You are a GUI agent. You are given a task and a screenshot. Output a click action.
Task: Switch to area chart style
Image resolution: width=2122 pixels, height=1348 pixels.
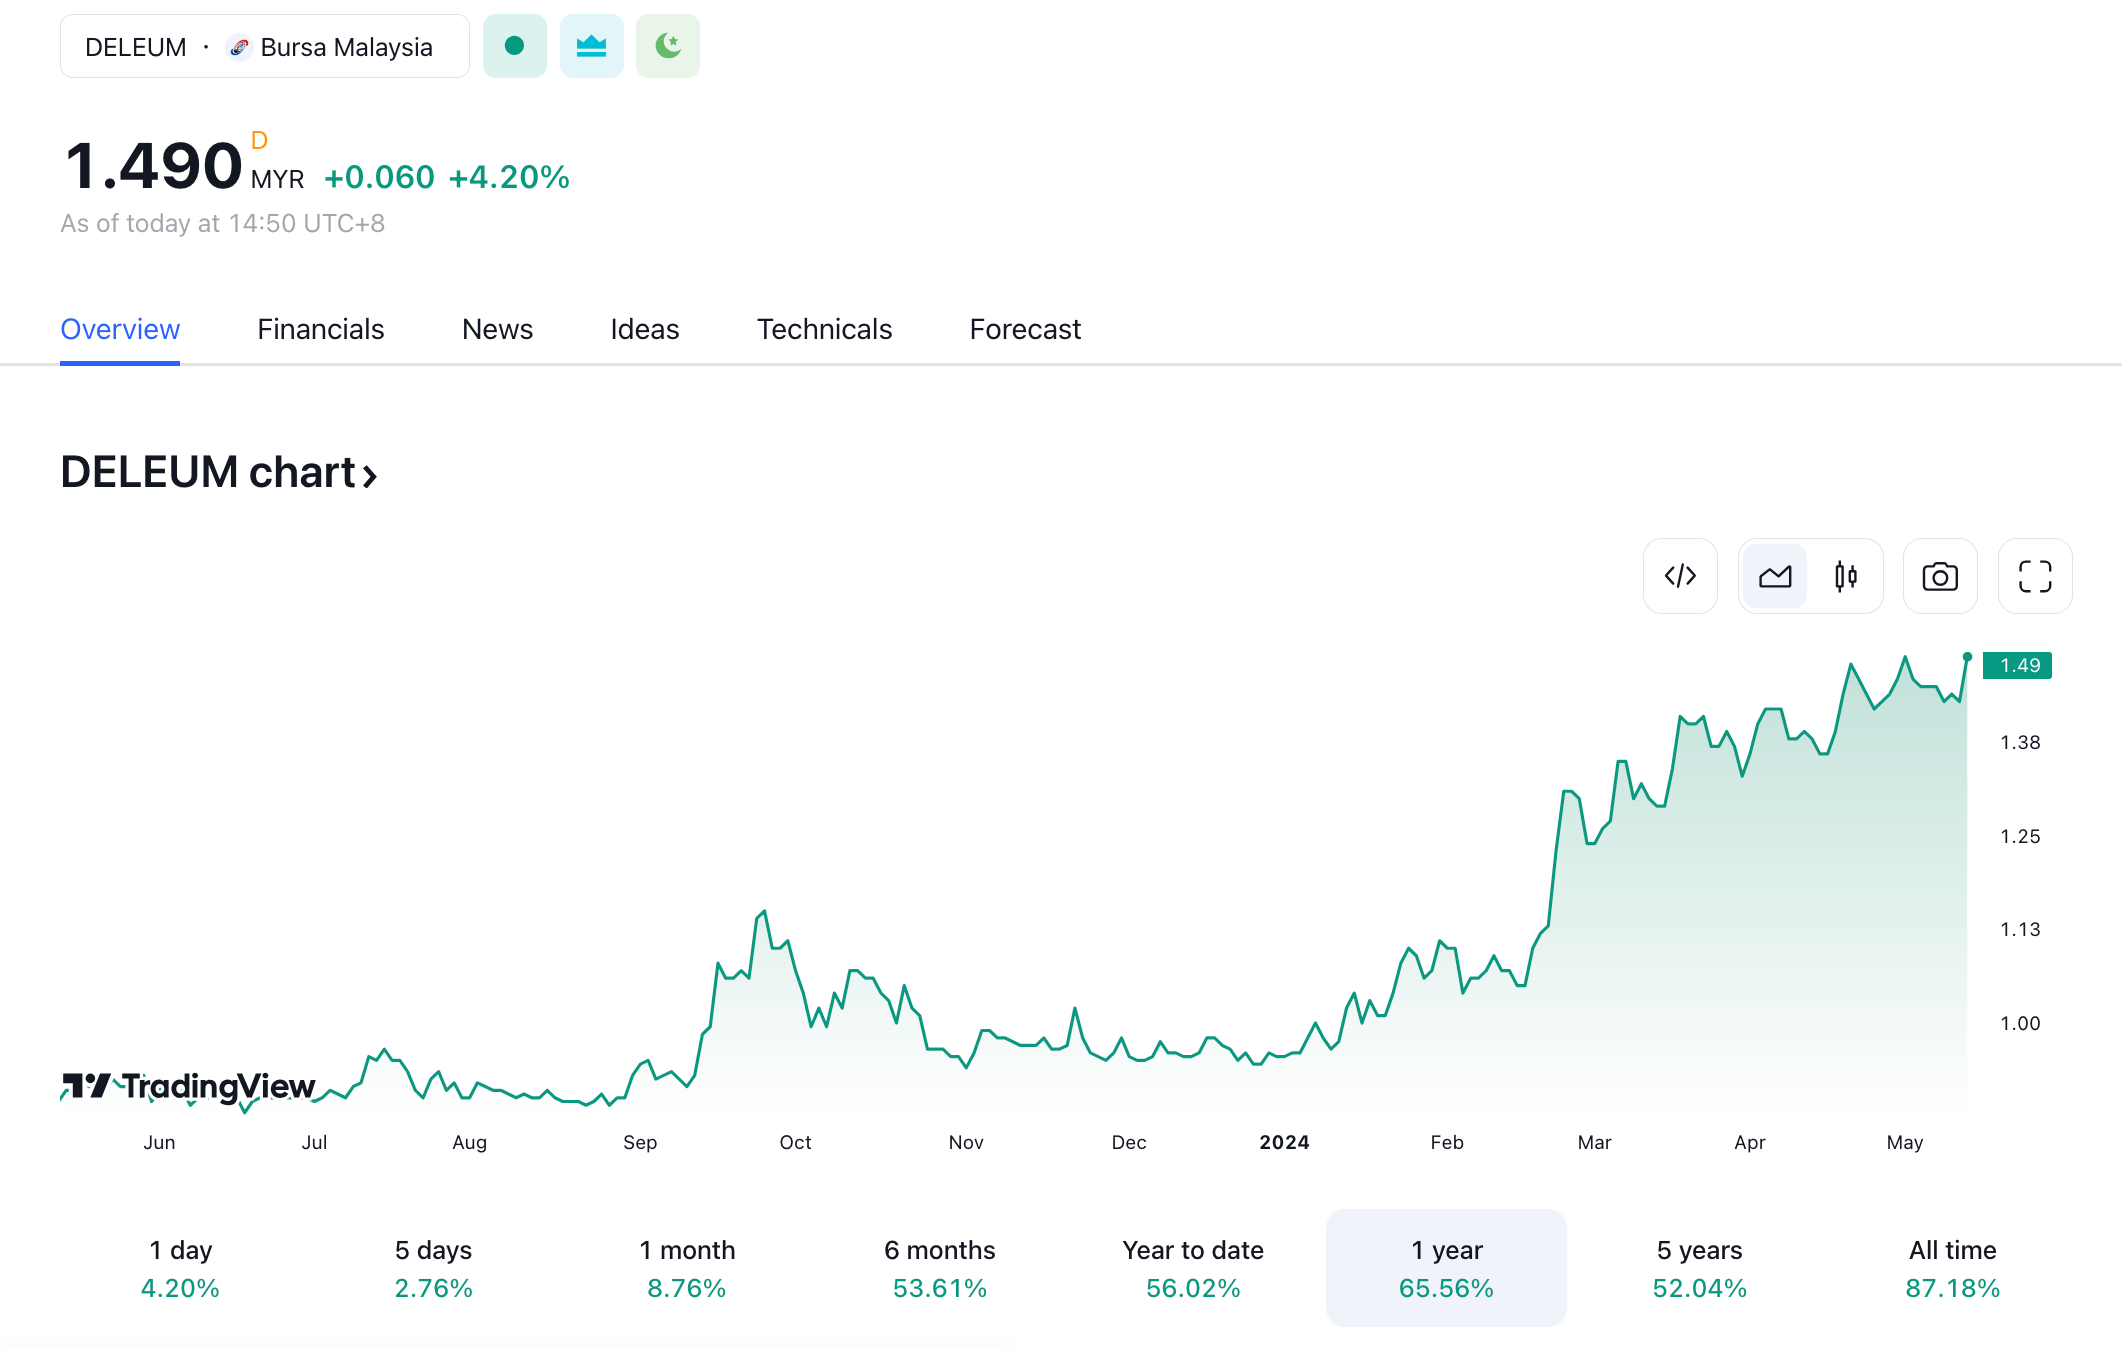pyautogui.click(x=1775, y=576)
